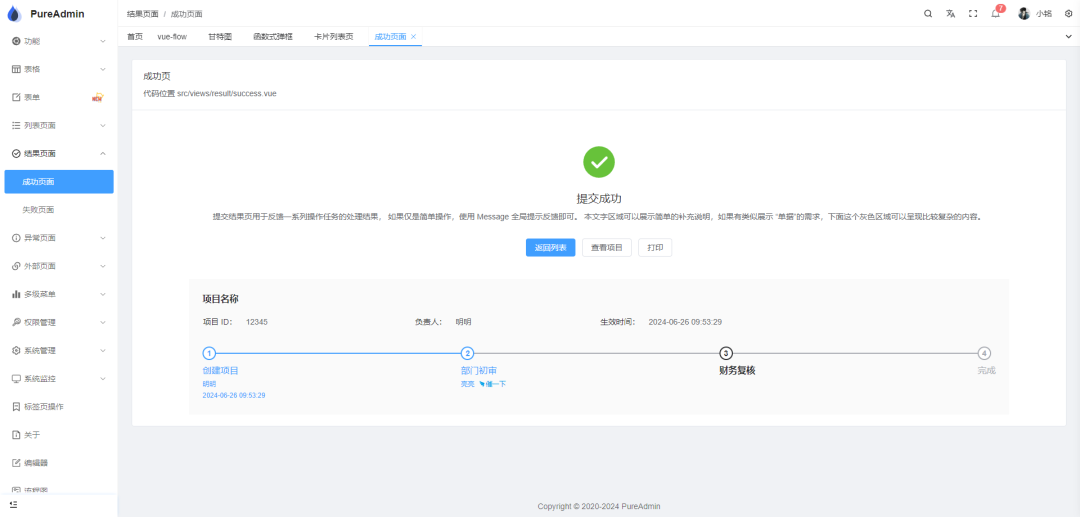Viewport: 1080px width, 517px height.
Task: Switch to the 卡片列表页 tab
Action: (333, 36)
